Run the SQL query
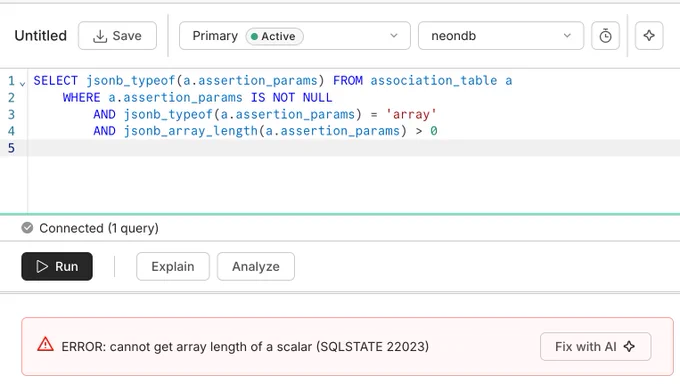 (x=57, y=266)
